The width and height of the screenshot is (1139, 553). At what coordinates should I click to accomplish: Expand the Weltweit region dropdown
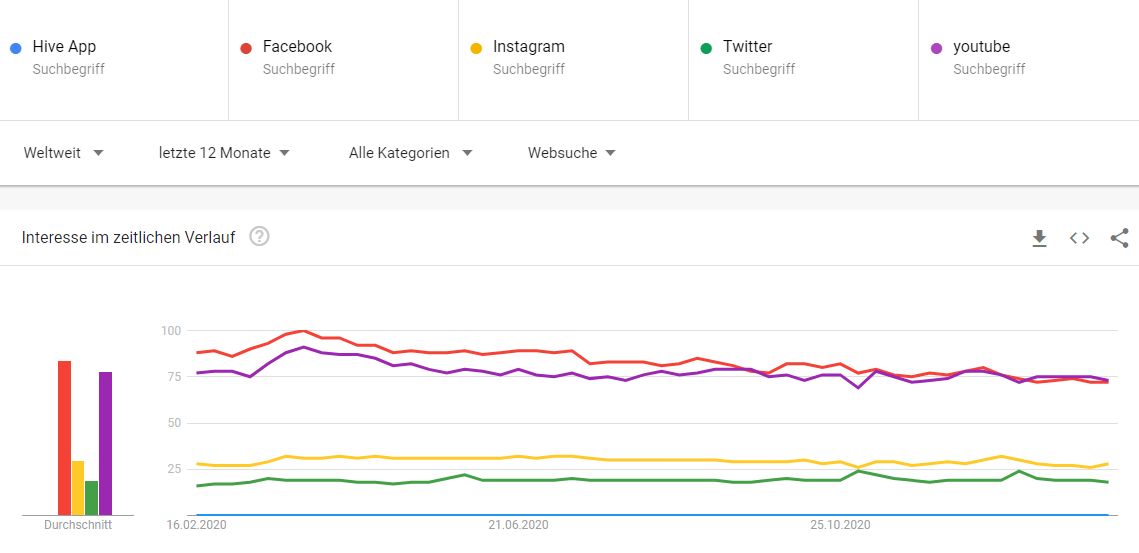click(64, 153)
